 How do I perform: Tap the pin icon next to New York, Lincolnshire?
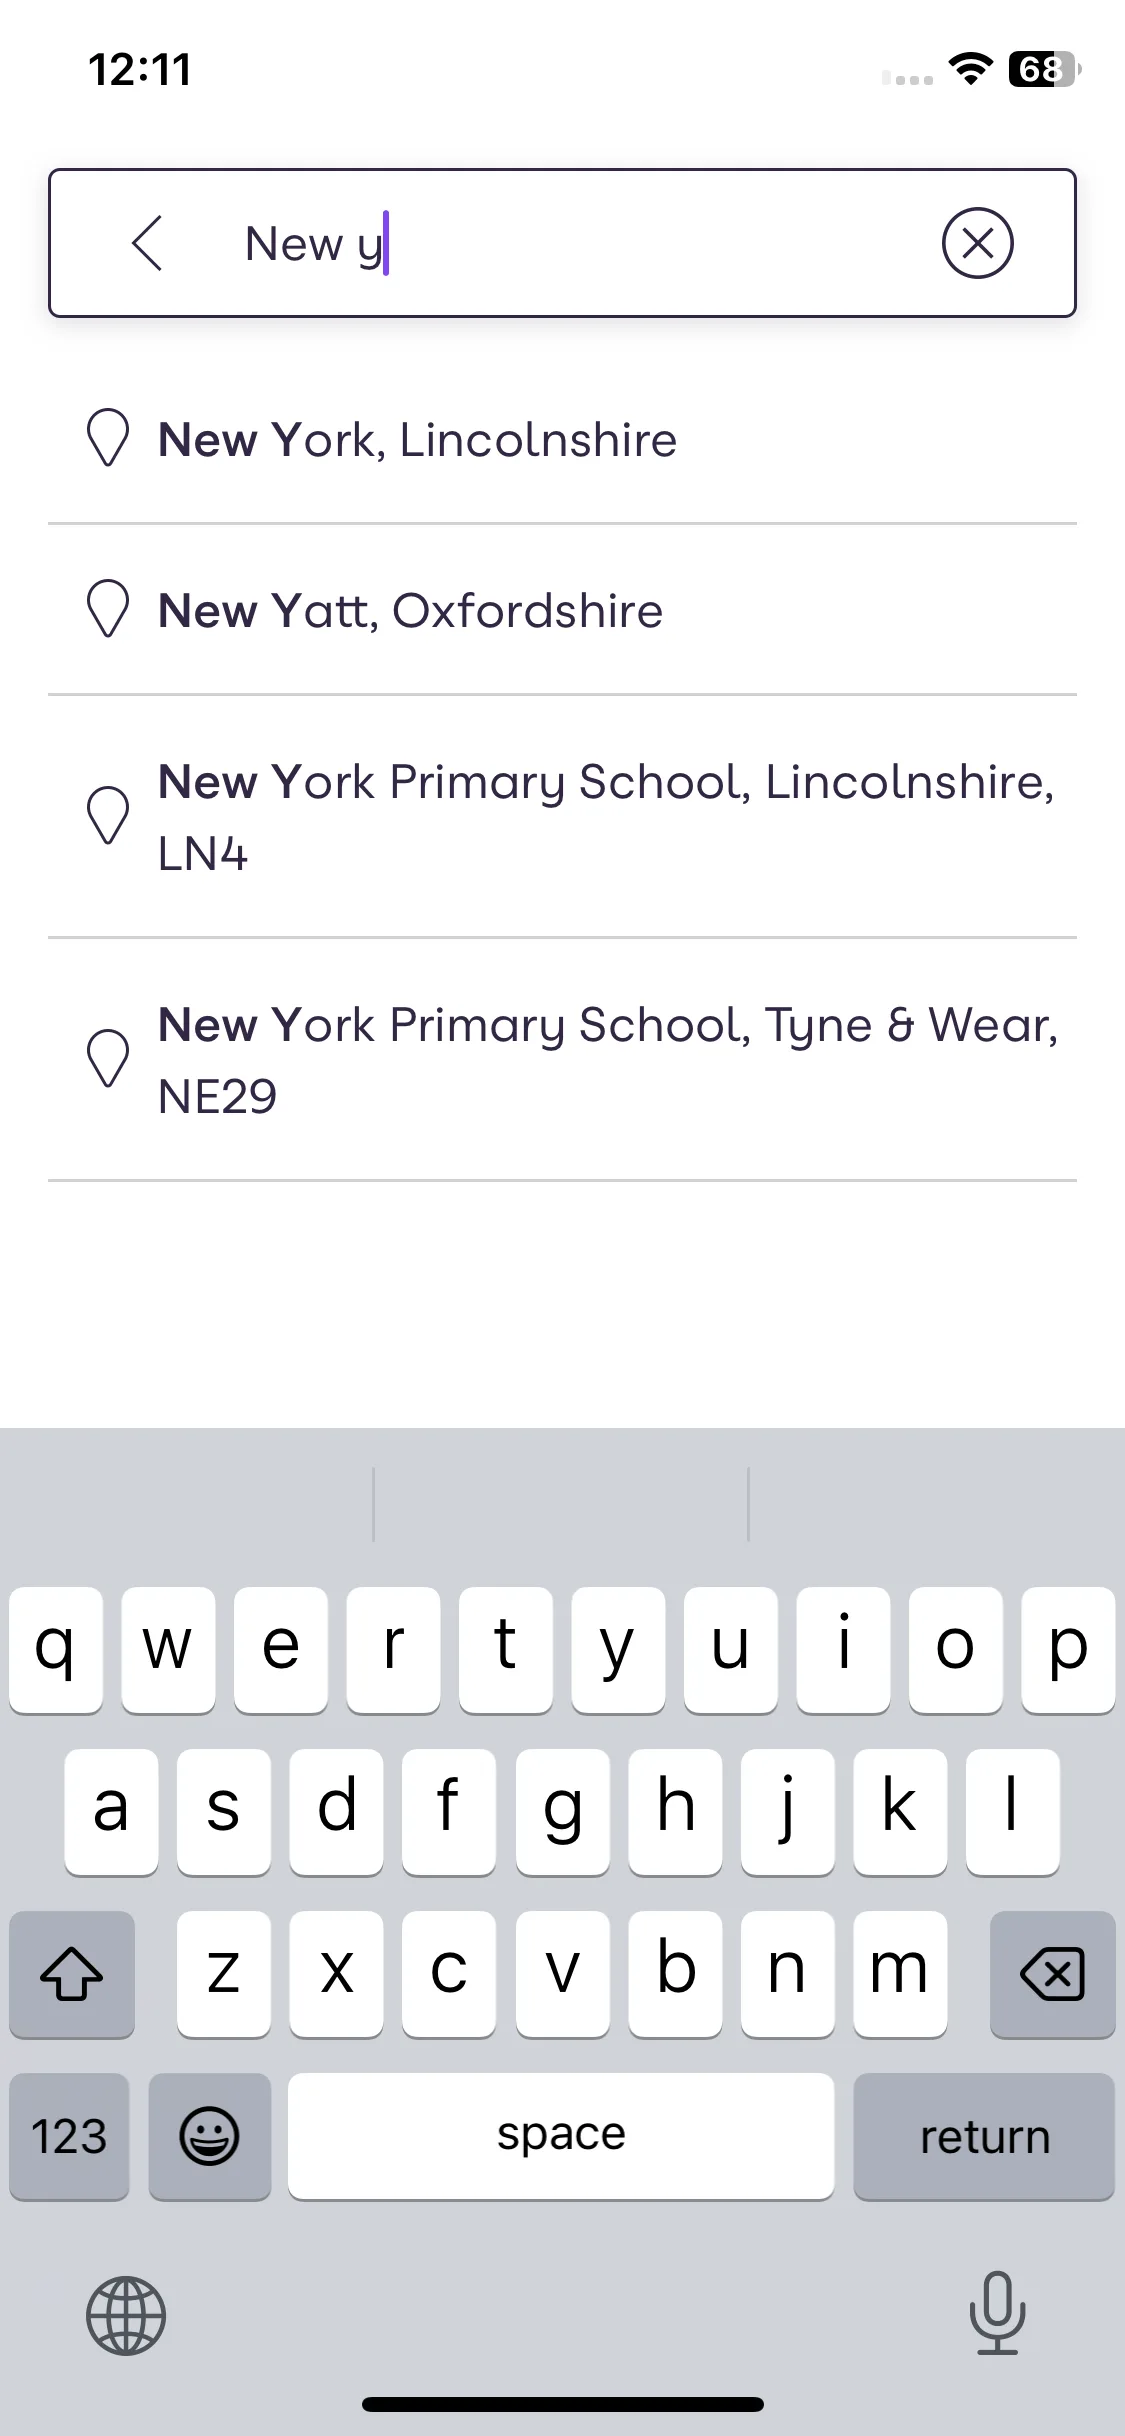click(108, 438)
